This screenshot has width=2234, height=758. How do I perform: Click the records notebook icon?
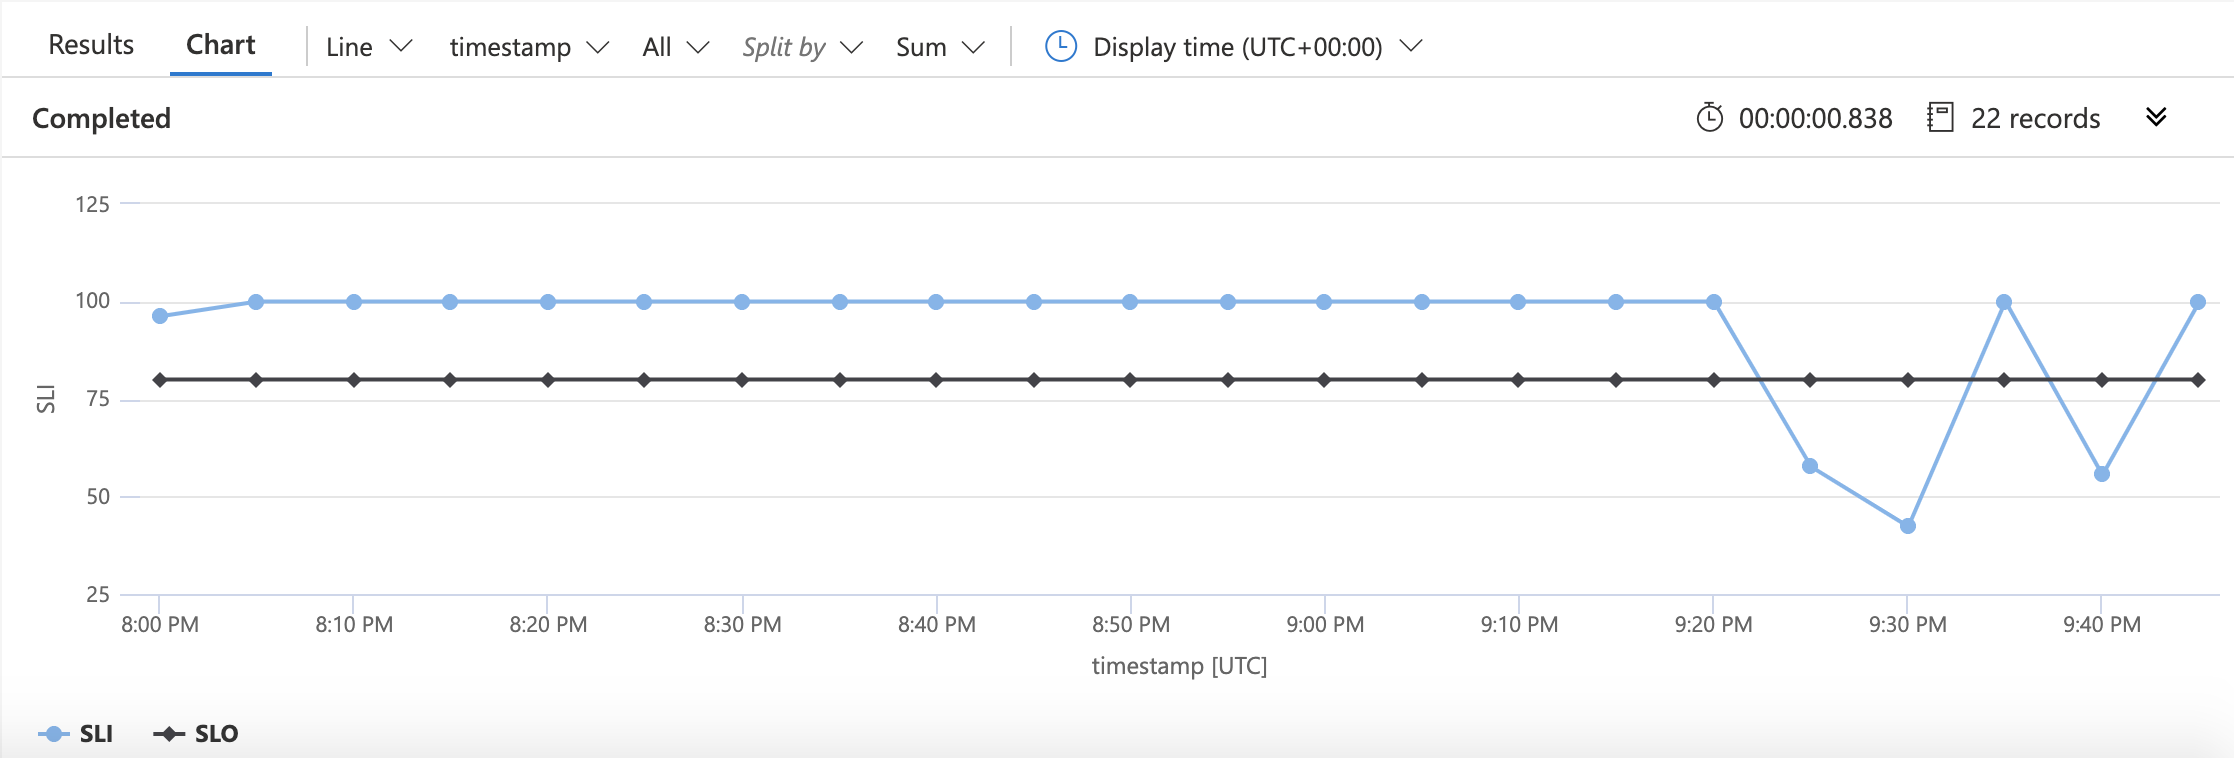(x=1940, y=117)
